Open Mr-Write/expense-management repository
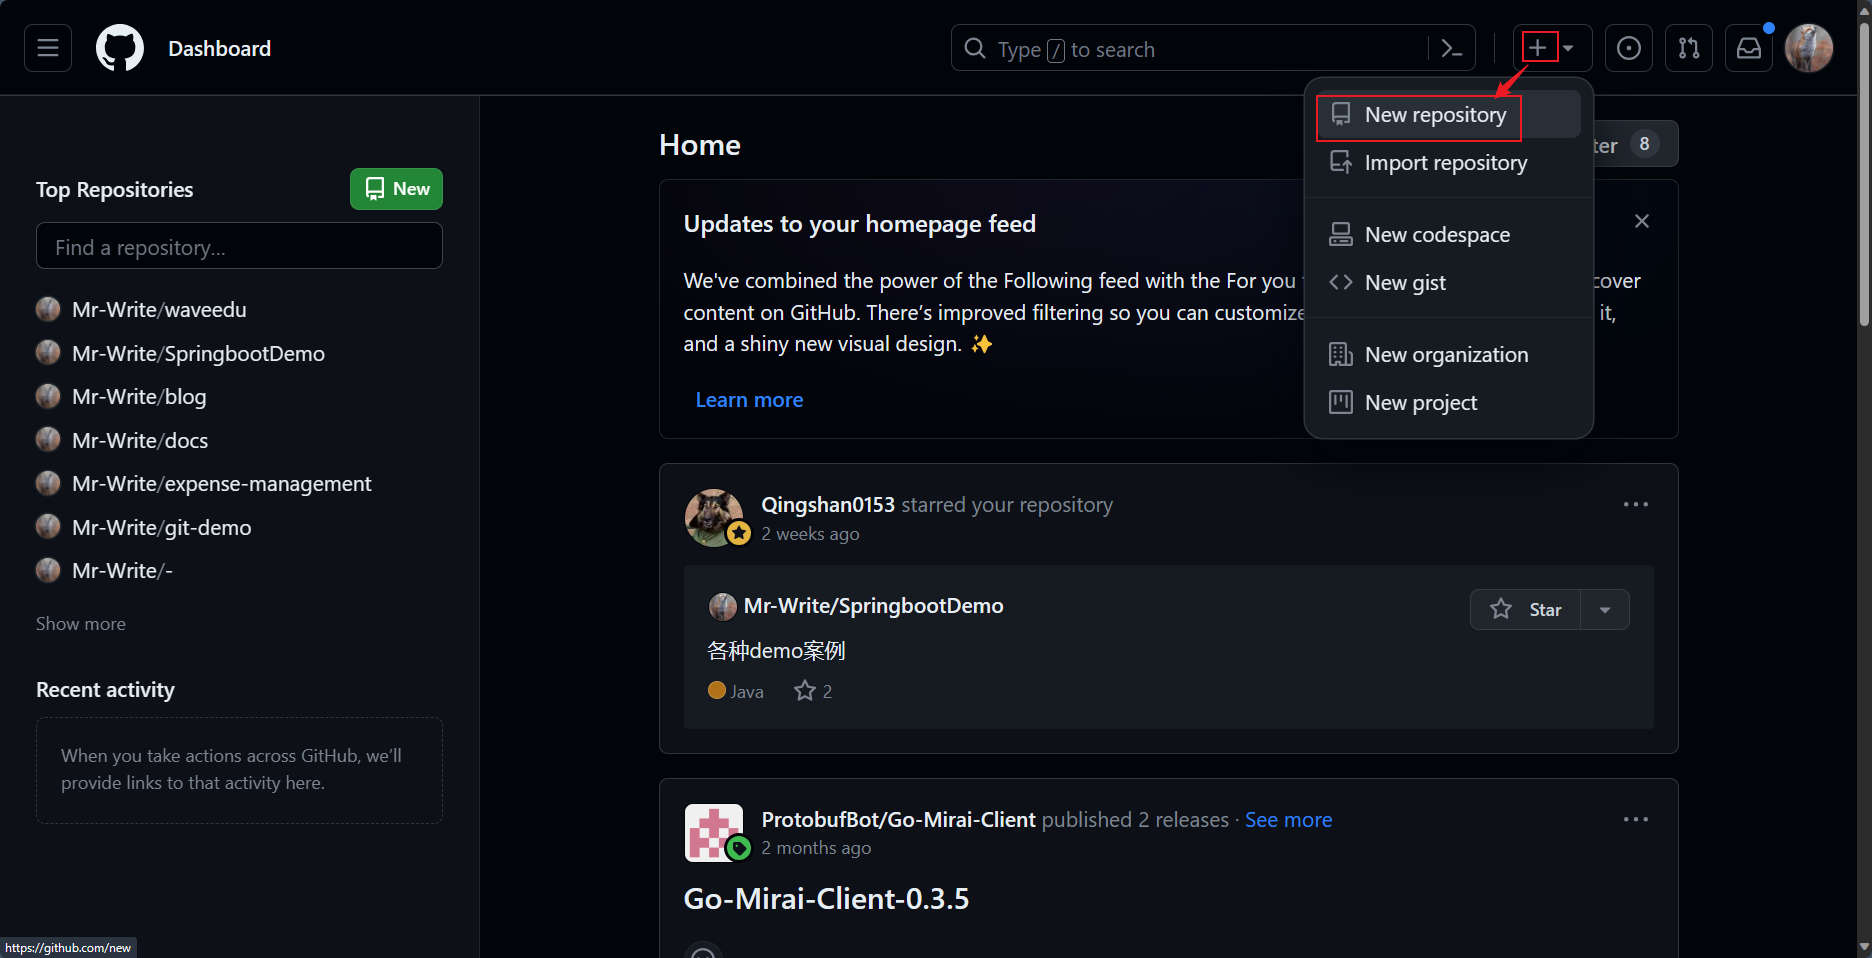Viewport: 1872px width, 958px height. click(x=221, y=484)
